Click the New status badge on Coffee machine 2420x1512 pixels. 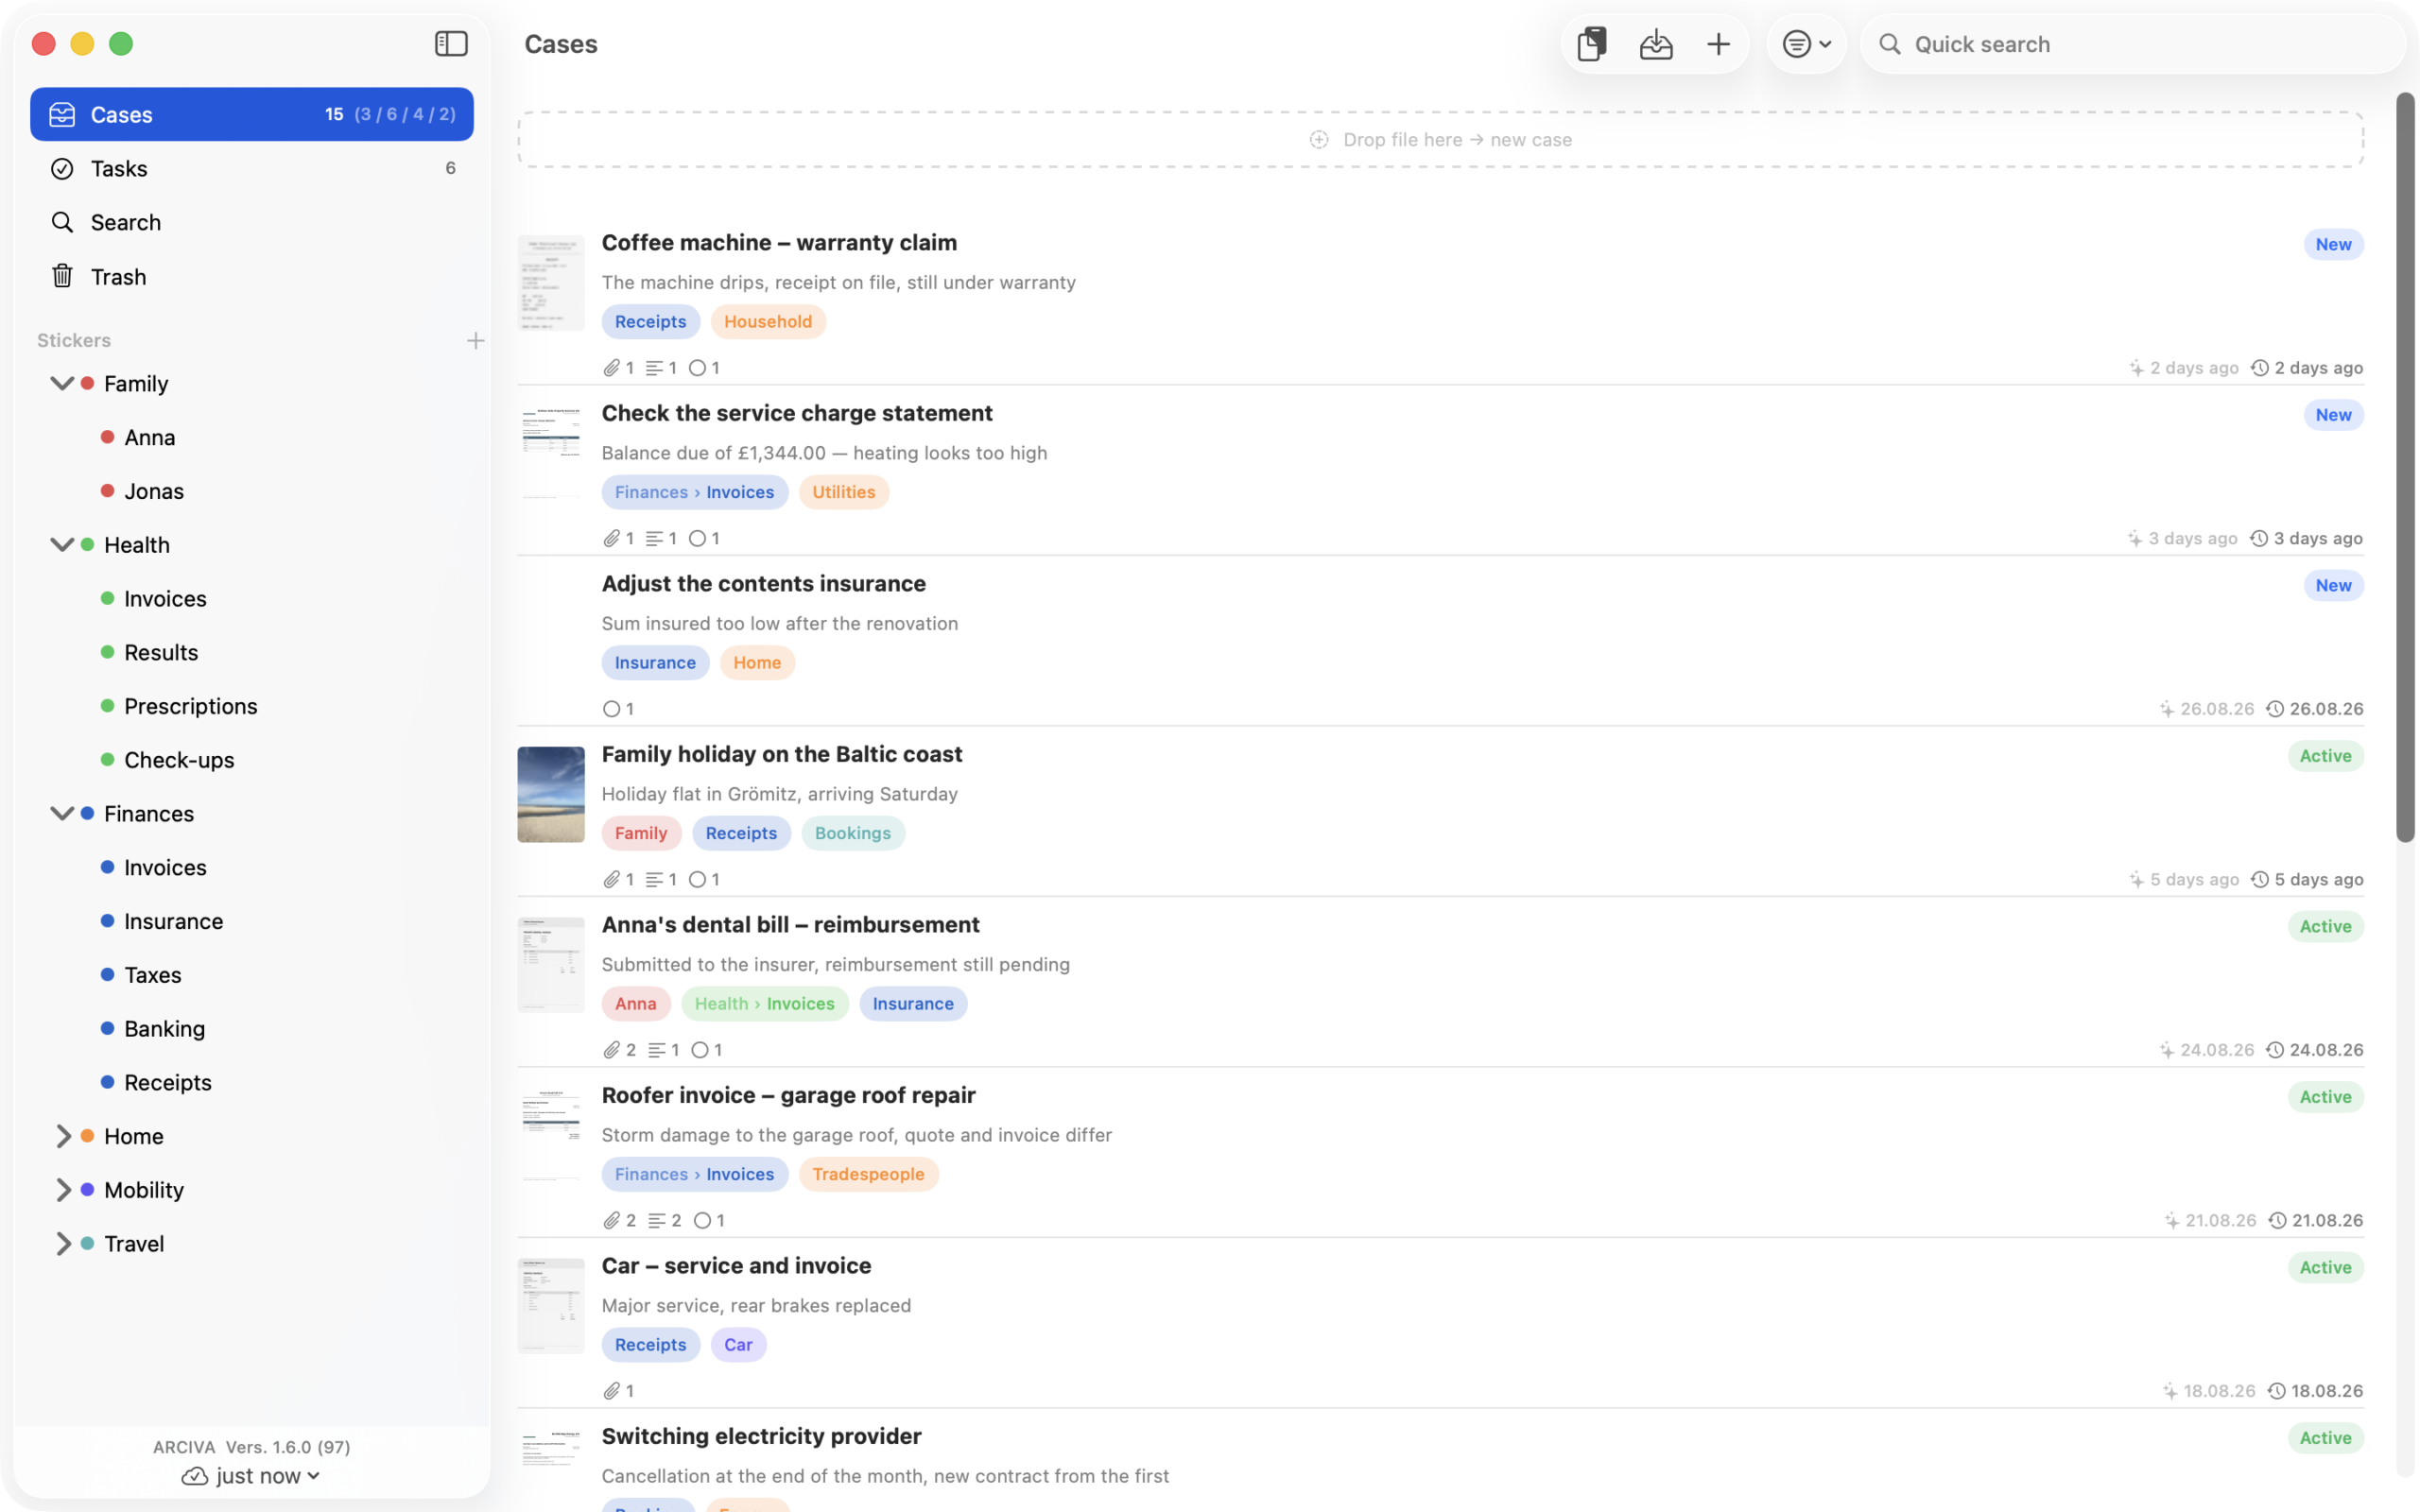[2333, 244]
